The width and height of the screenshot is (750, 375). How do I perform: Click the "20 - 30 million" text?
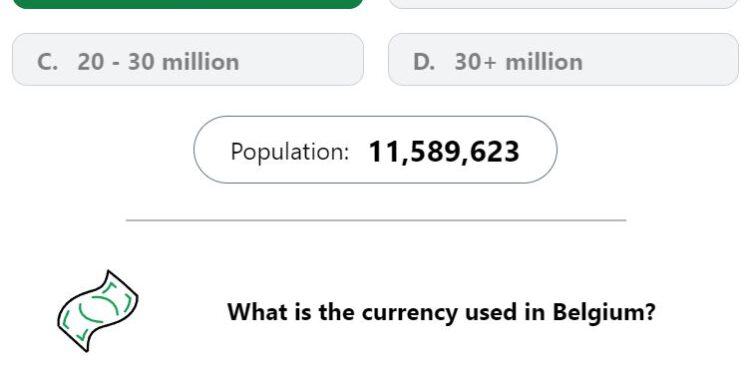(x=158, y=62)
